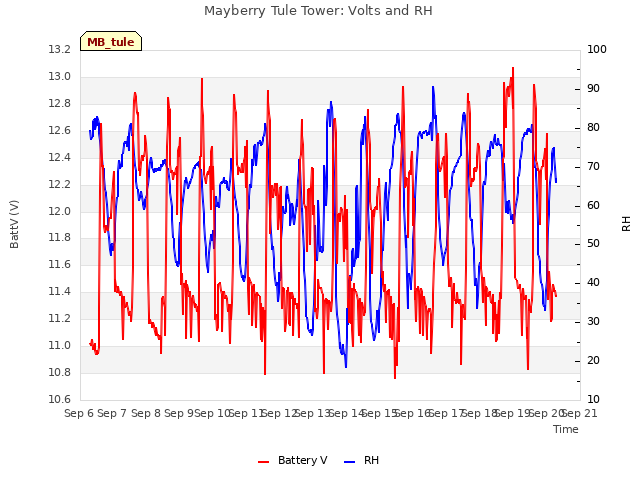The width and height of the screenshot is (640, 480).
Task: Click the 10.8 tick on BattV axis
Action: (x=60, y=372)
